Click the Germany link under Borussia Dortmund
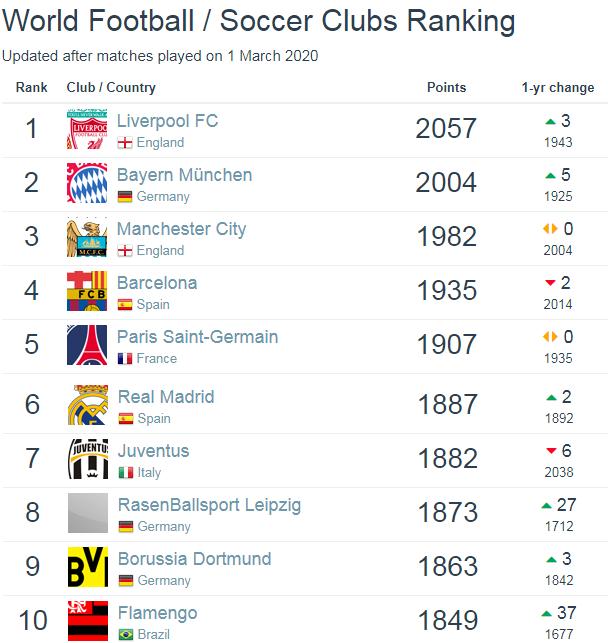 coord(163,581)
